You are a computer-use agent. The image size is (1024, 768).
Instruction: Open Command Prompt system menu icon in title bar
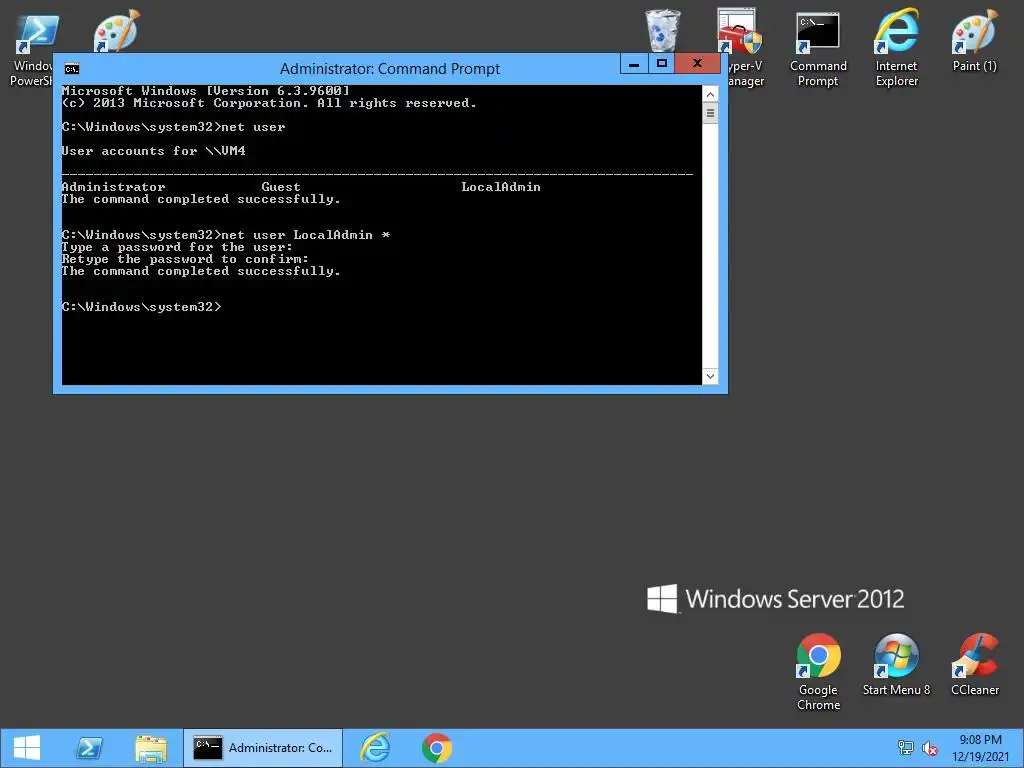(x=72, y=69)
